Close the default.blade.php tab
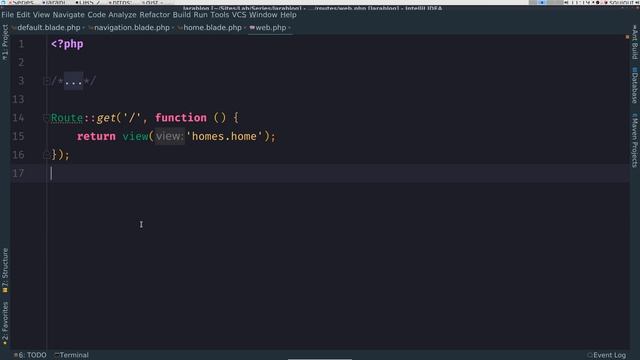Screen dimensions: 640x360 84,28
